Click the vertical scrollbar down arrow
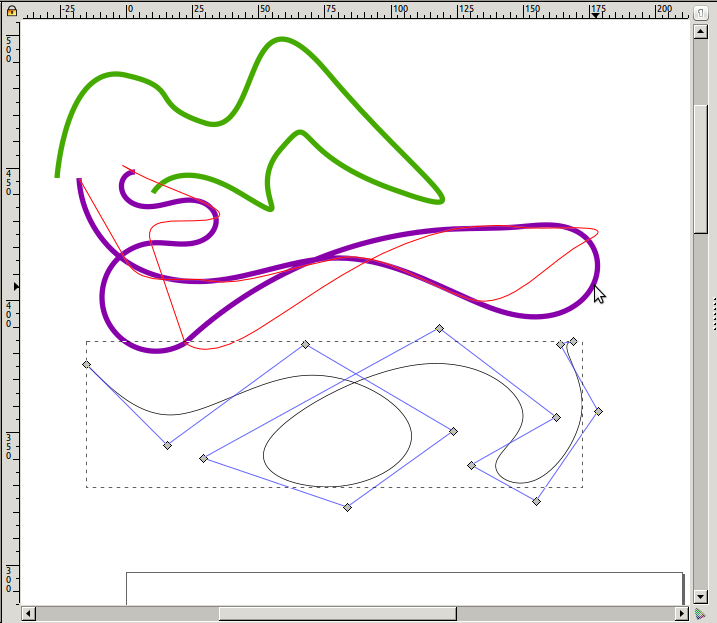717x623 pixels. pyautogui.click(x=700, y=596)
